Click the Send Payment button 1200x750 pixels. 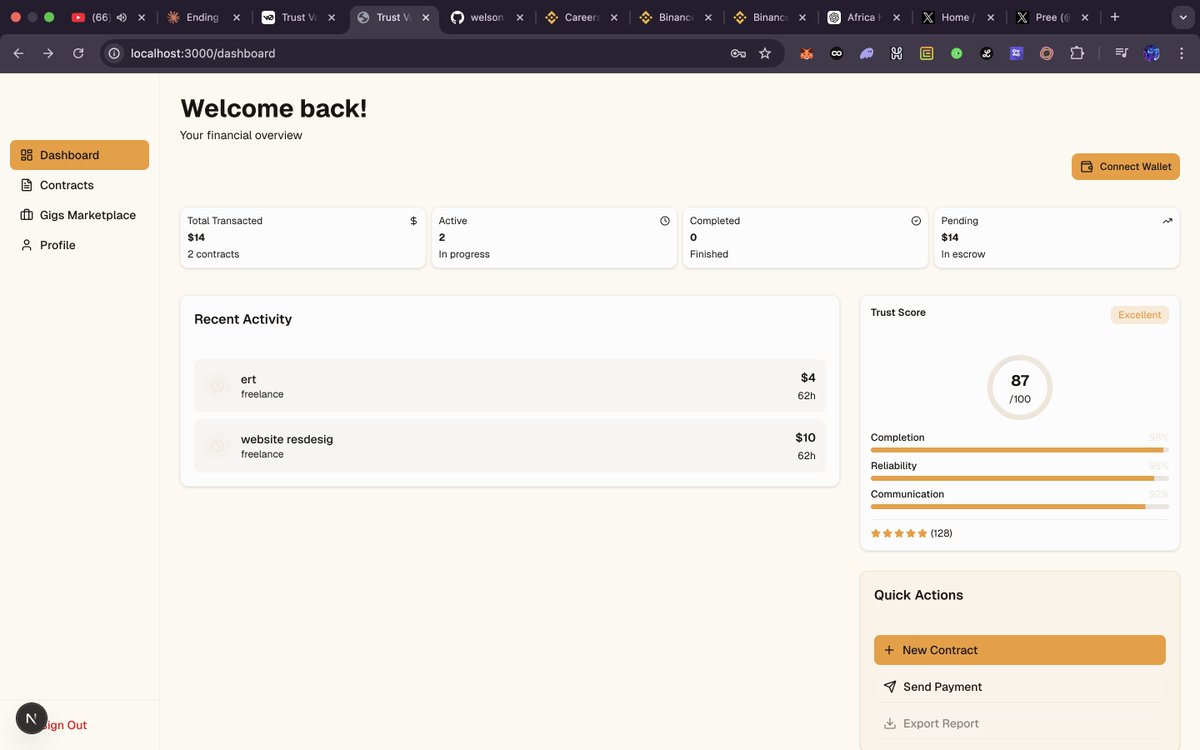pyautogui.click(x=1019, y=687)
